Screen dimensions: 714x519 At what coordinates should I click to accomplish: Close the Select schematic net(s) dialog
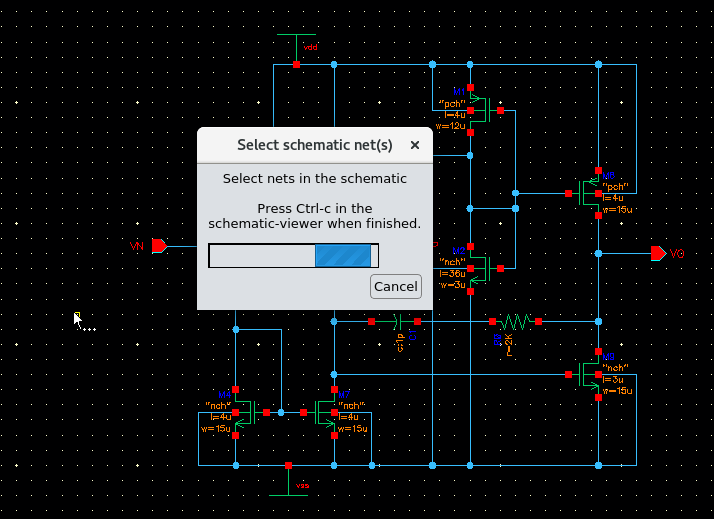(x=414, y=145)
